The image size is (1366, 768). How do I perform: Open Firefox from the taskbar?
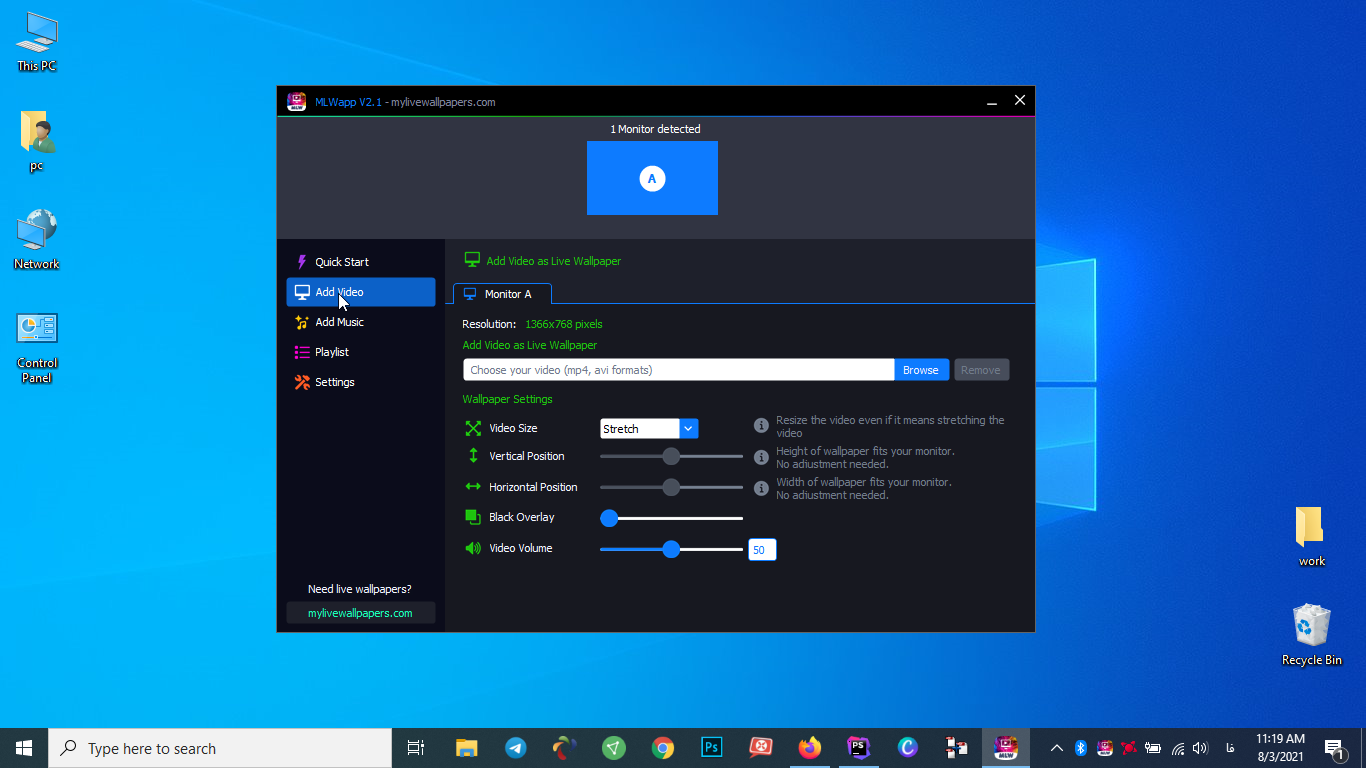[x=810, y=748]
